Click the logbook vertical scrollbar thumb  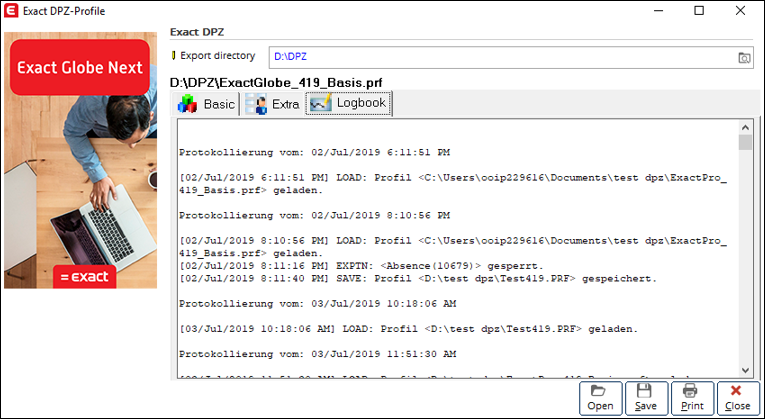click(745, 142)
